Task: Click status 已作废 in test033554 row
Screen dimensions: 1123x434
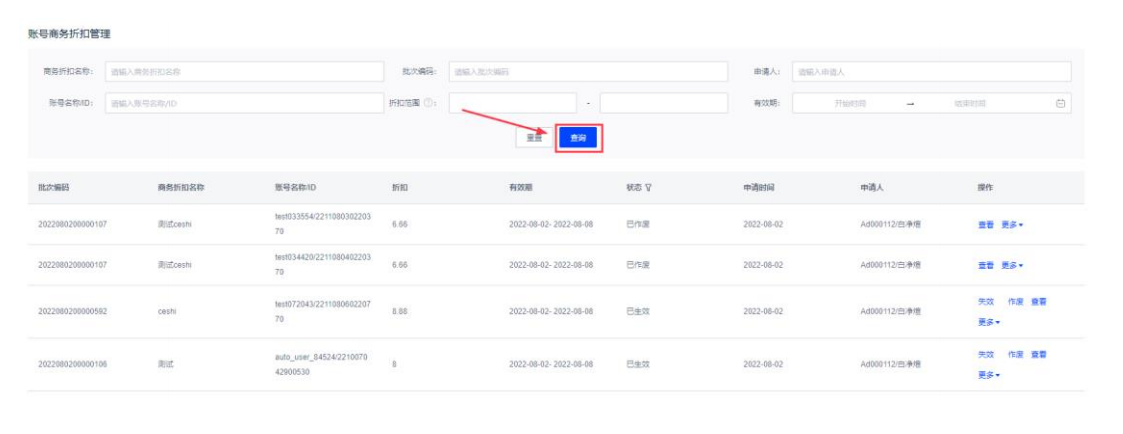Action: (638, 225)
